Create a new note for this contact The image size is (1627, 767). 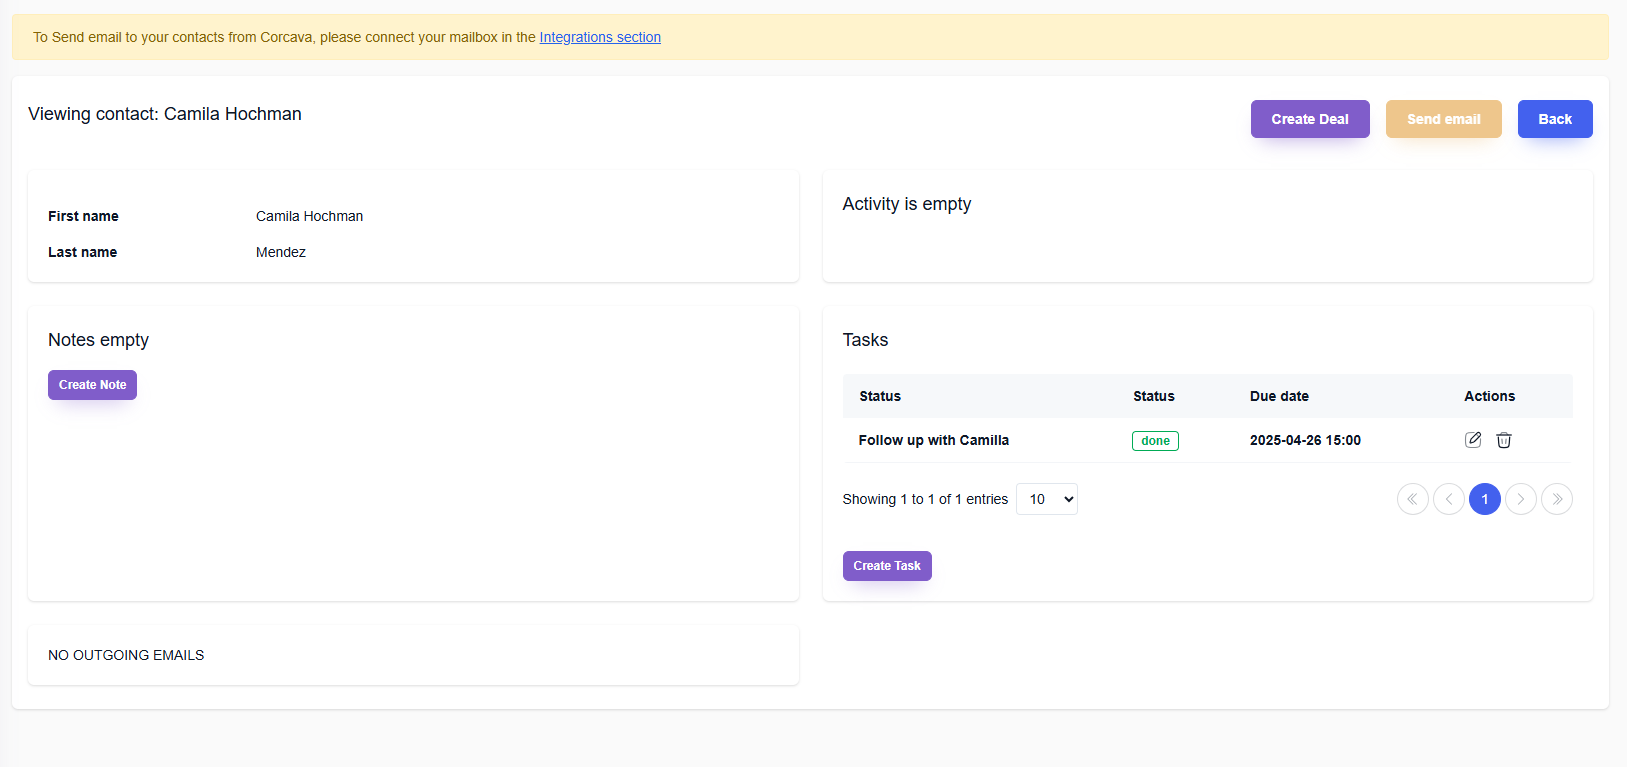point(92,385)
